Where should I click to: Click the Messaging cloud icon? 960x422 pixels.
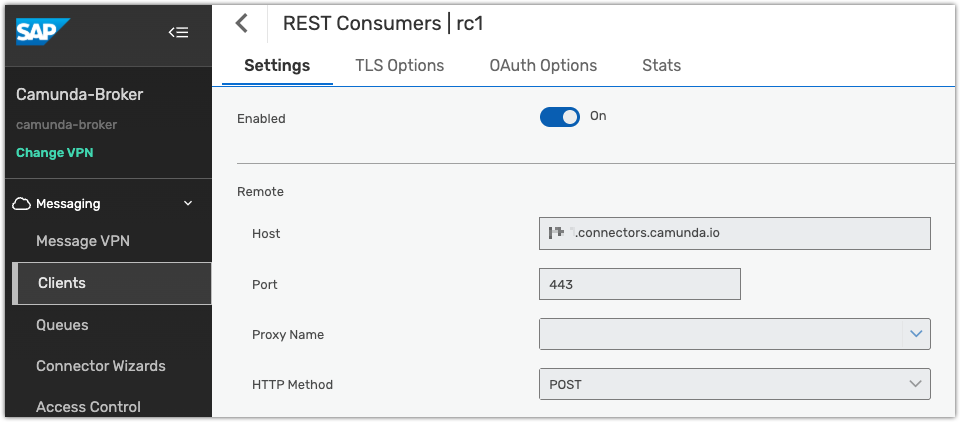[x=22, y=204]
